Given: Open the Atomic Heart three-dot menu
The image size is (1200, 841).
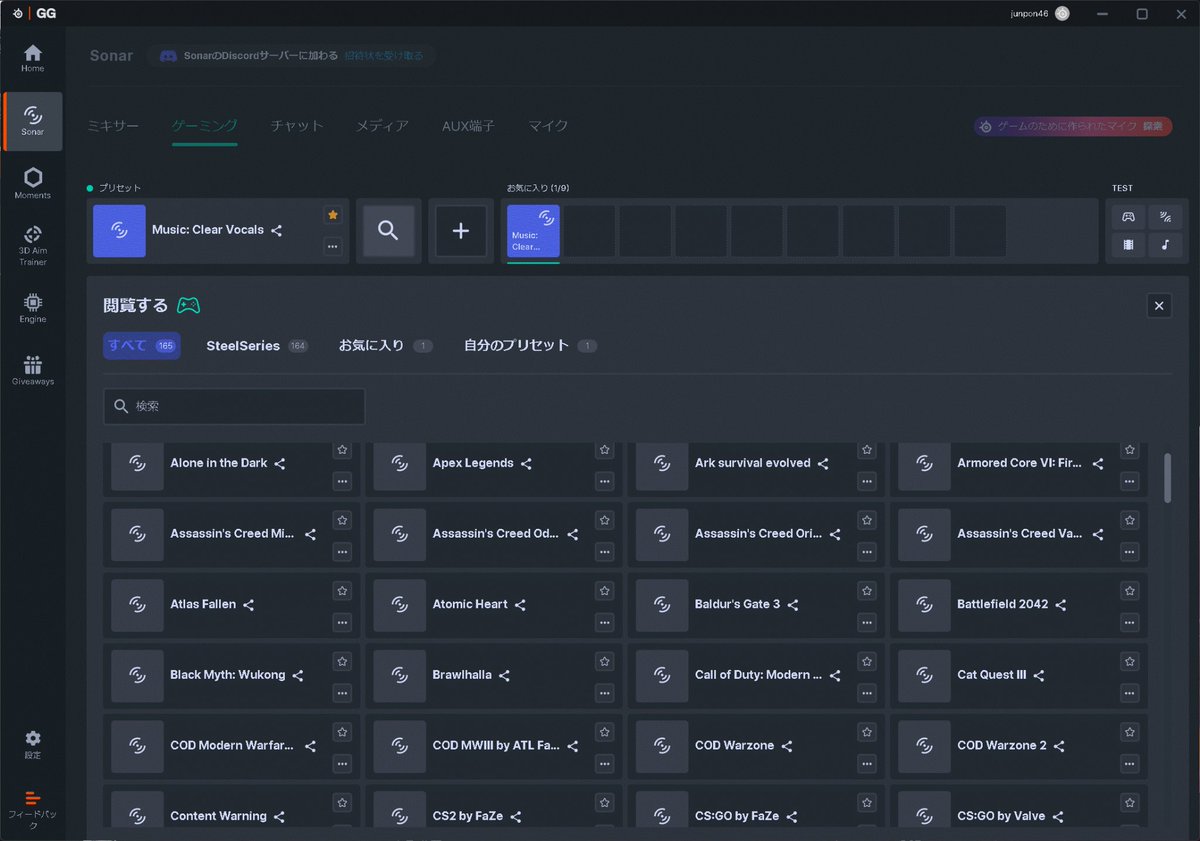Looking at the screenshot, I should pos(604,622).
